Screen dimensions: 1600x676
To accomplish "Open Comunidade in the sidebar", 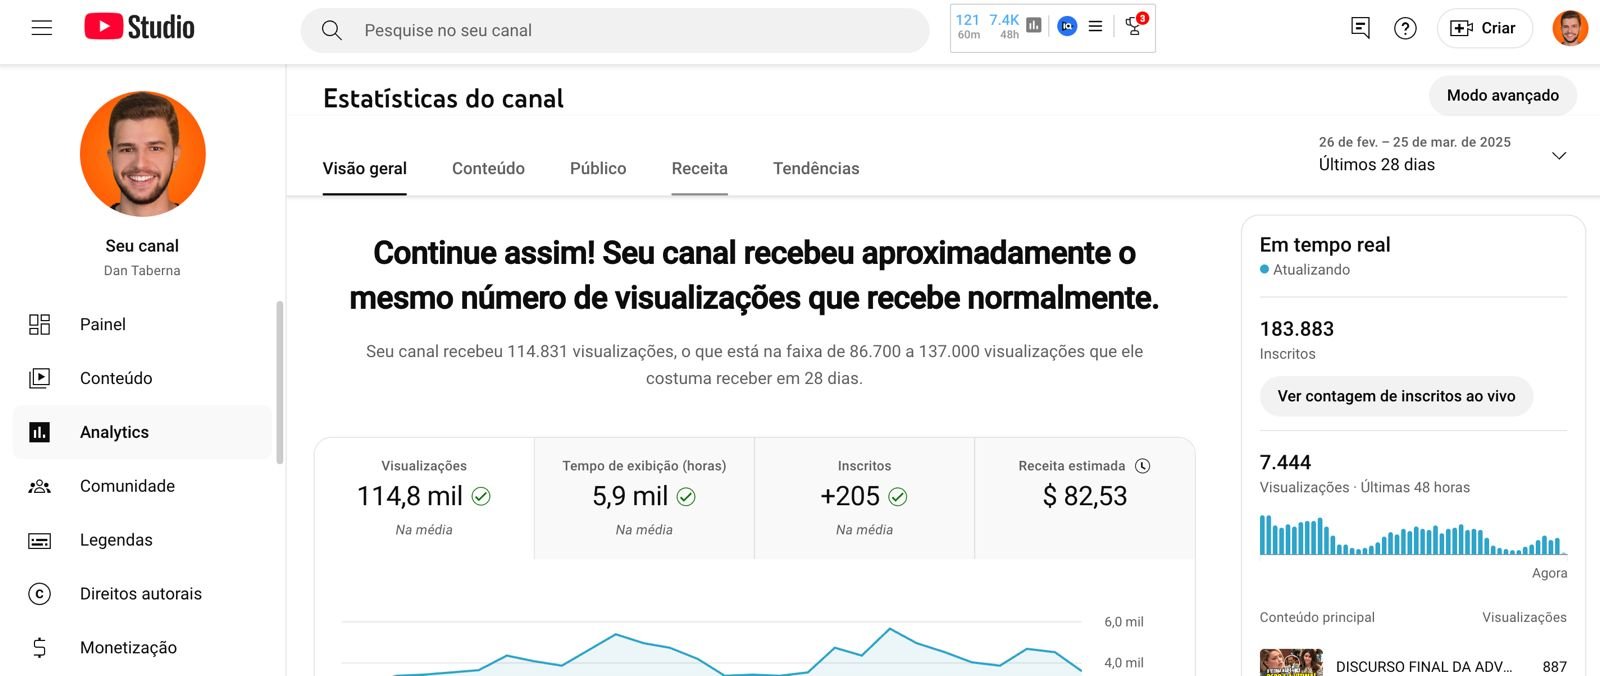I will coord(143,486).
